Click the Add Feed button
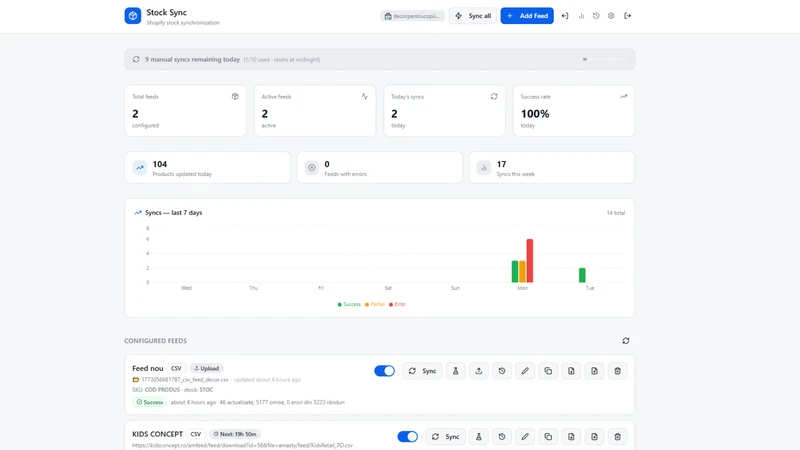 point(527,16)
